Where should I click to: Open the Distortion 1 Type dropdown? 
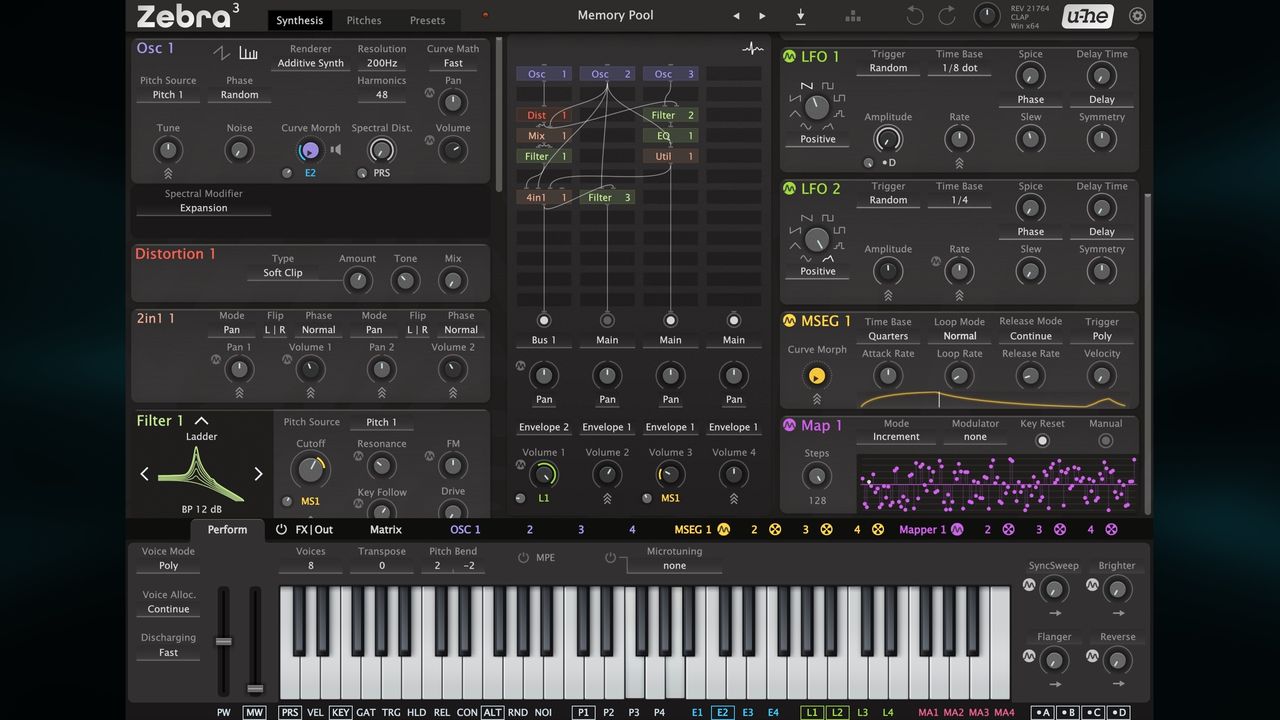pyautogui.click(x=283, y=272)
